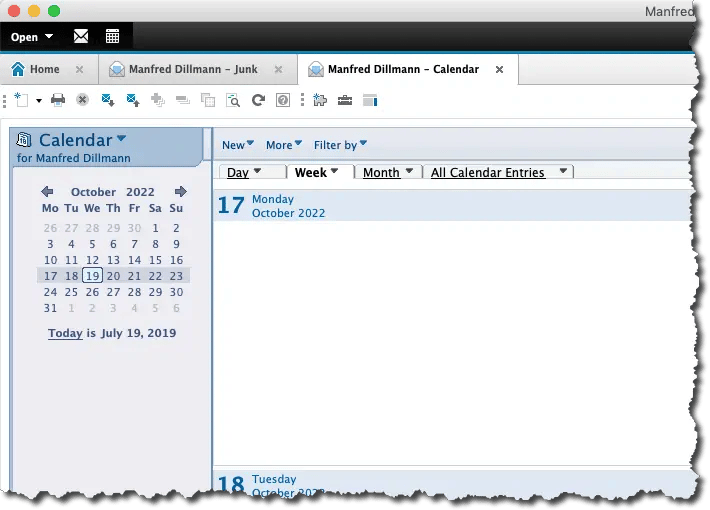The image size is (710, 510).
Task: Click the Monday 17 October 2022 header
Action: tap(453, 206)
